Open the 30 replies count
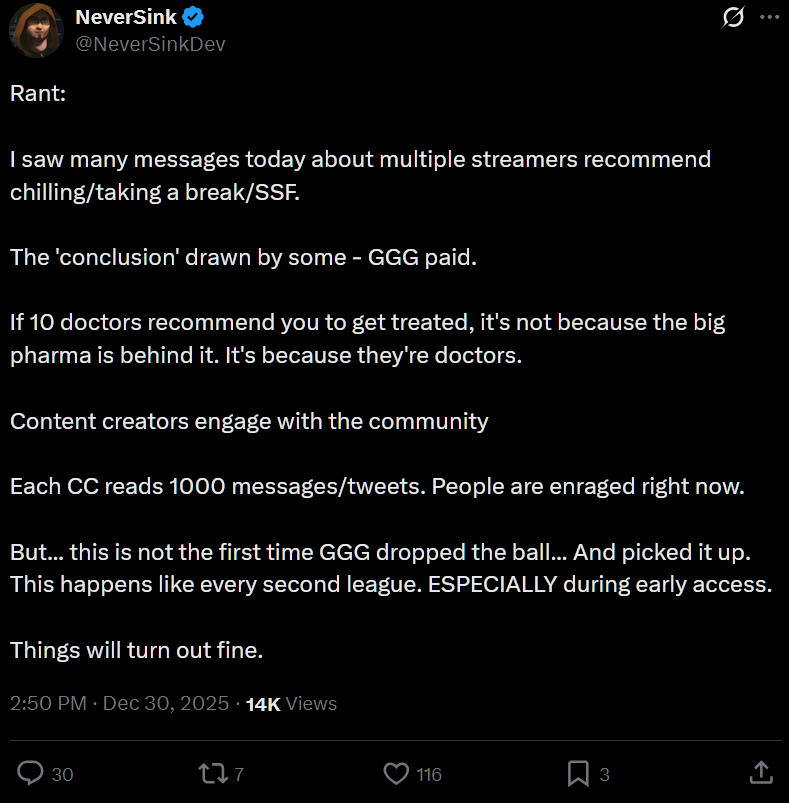This screenshot has width=789, height=803. click(62, 774)
